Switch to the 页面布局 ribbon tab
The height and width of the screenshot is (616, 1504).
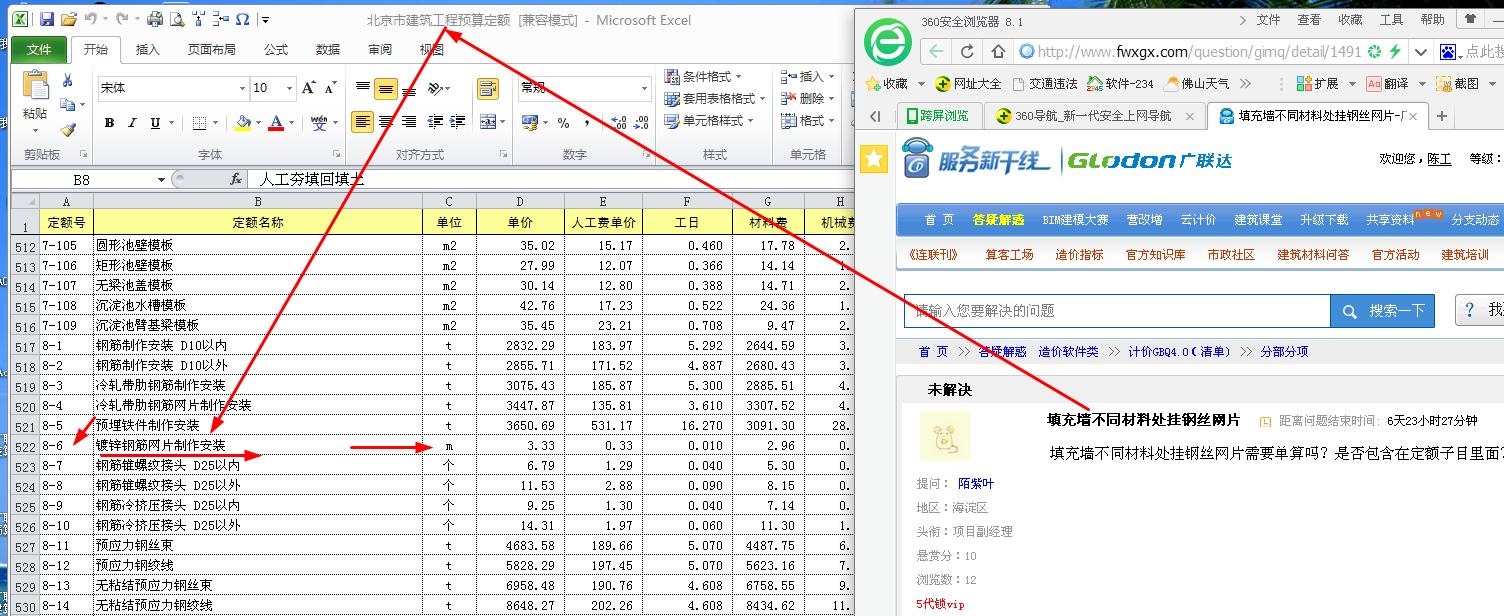click(x=212, y=49)
